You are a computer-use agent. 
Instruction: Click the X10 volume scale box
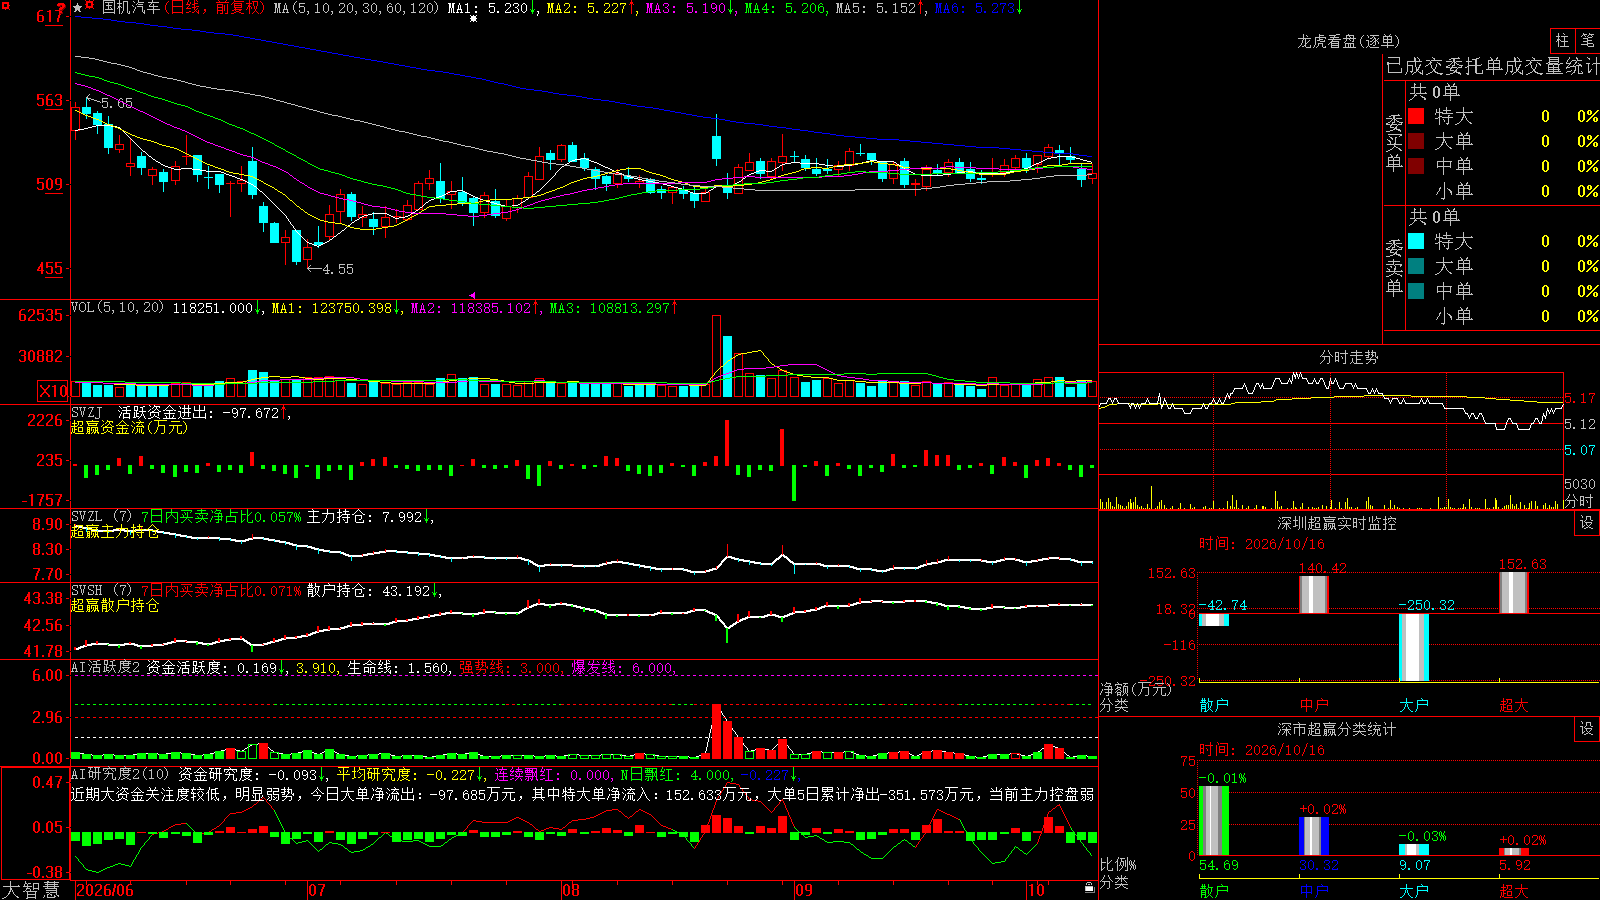pos(53,391)
